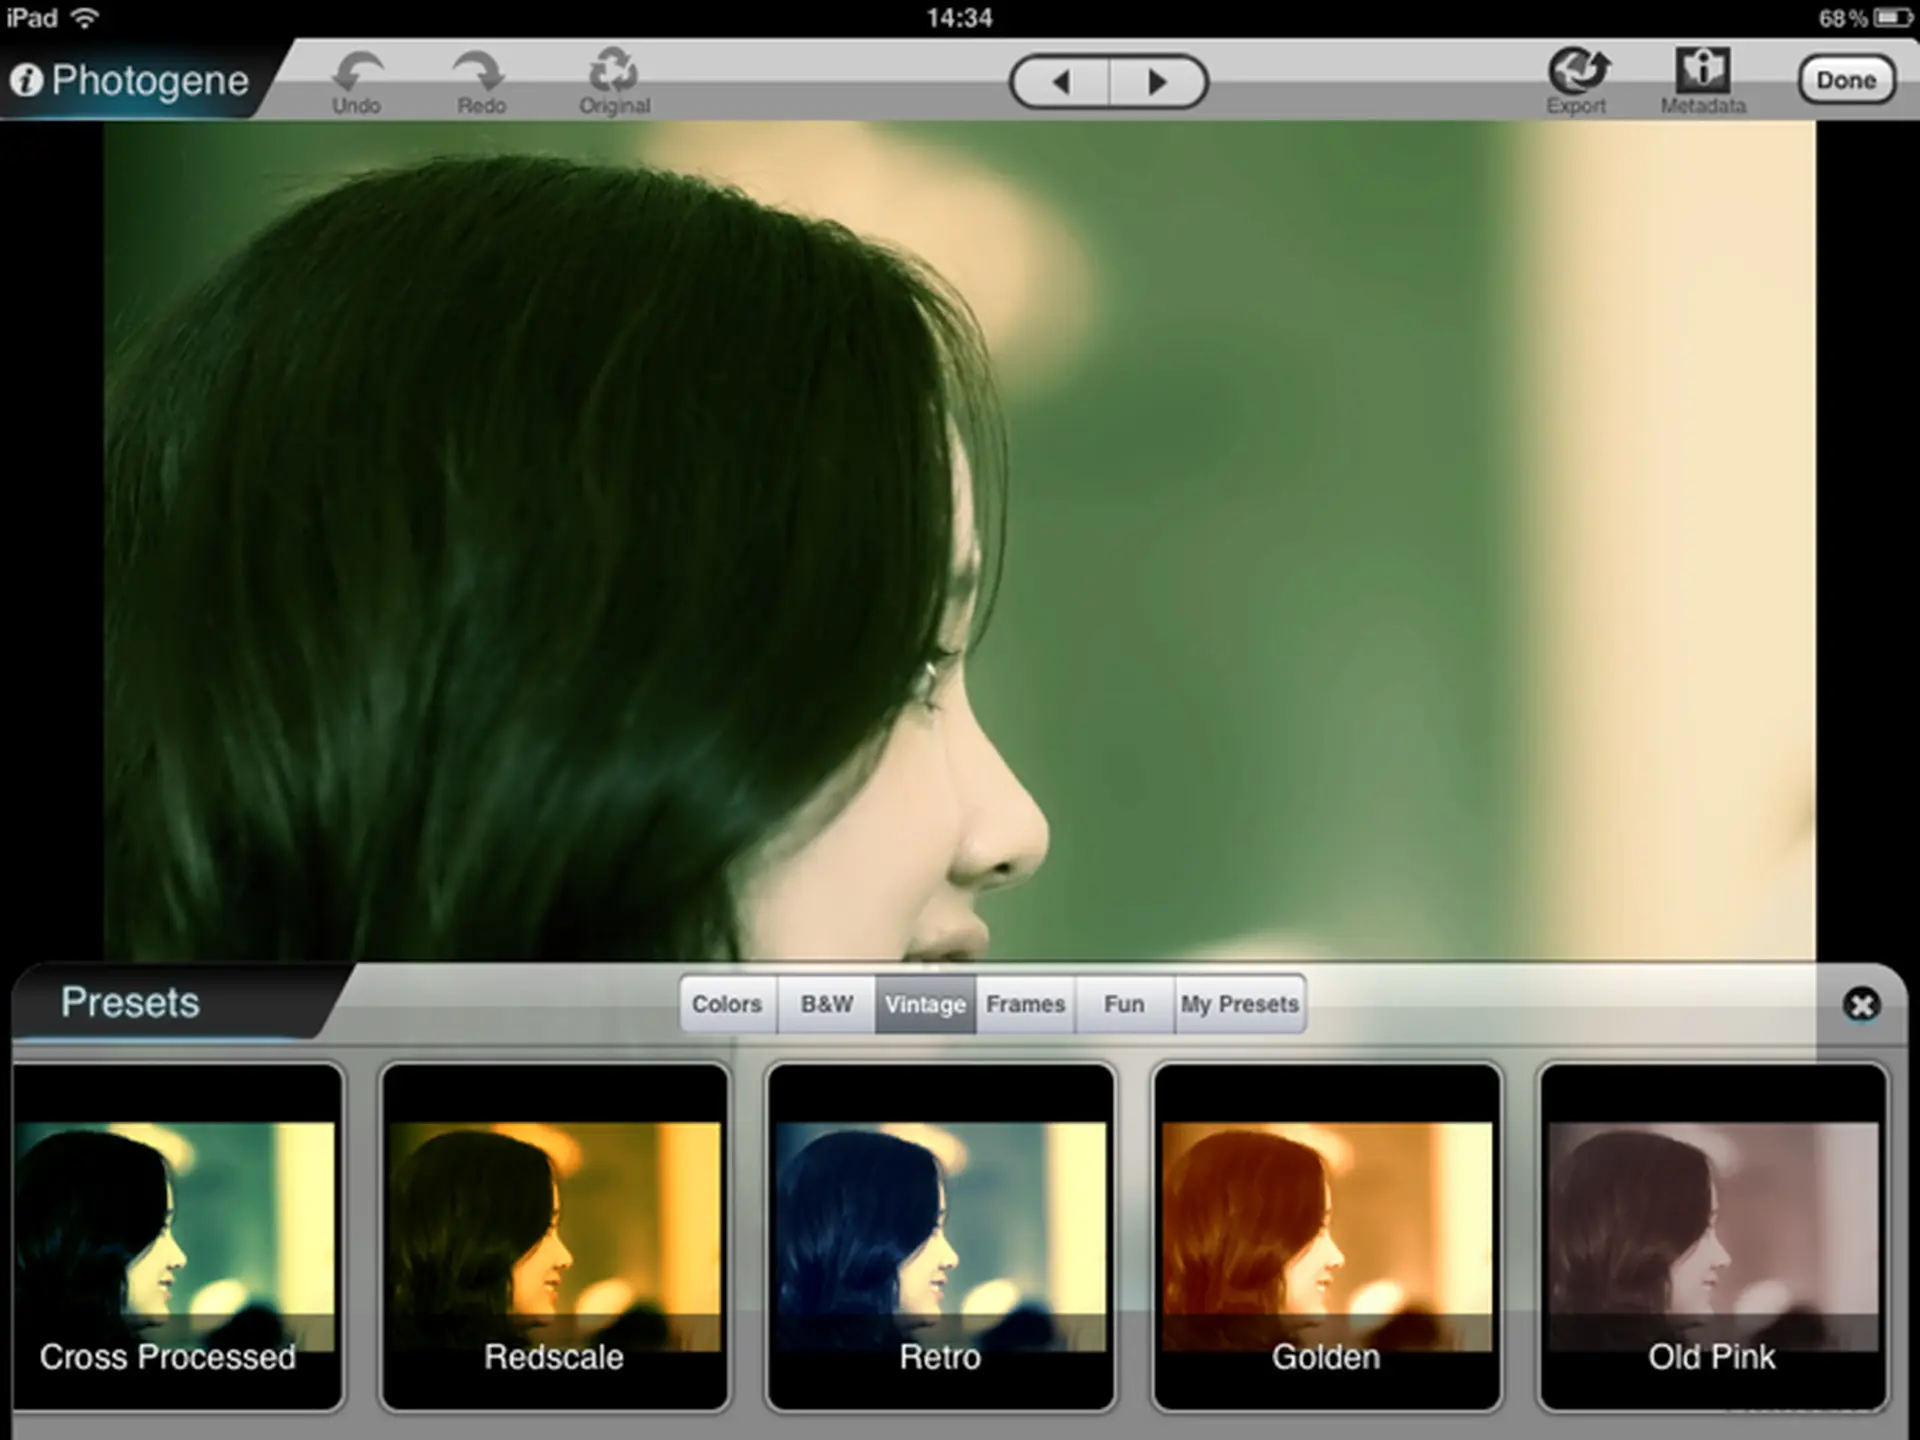The width and height of the screenshot is (1920, 1440).
Task: Switch to the Colors presets tab
Action: [727, 1004]
